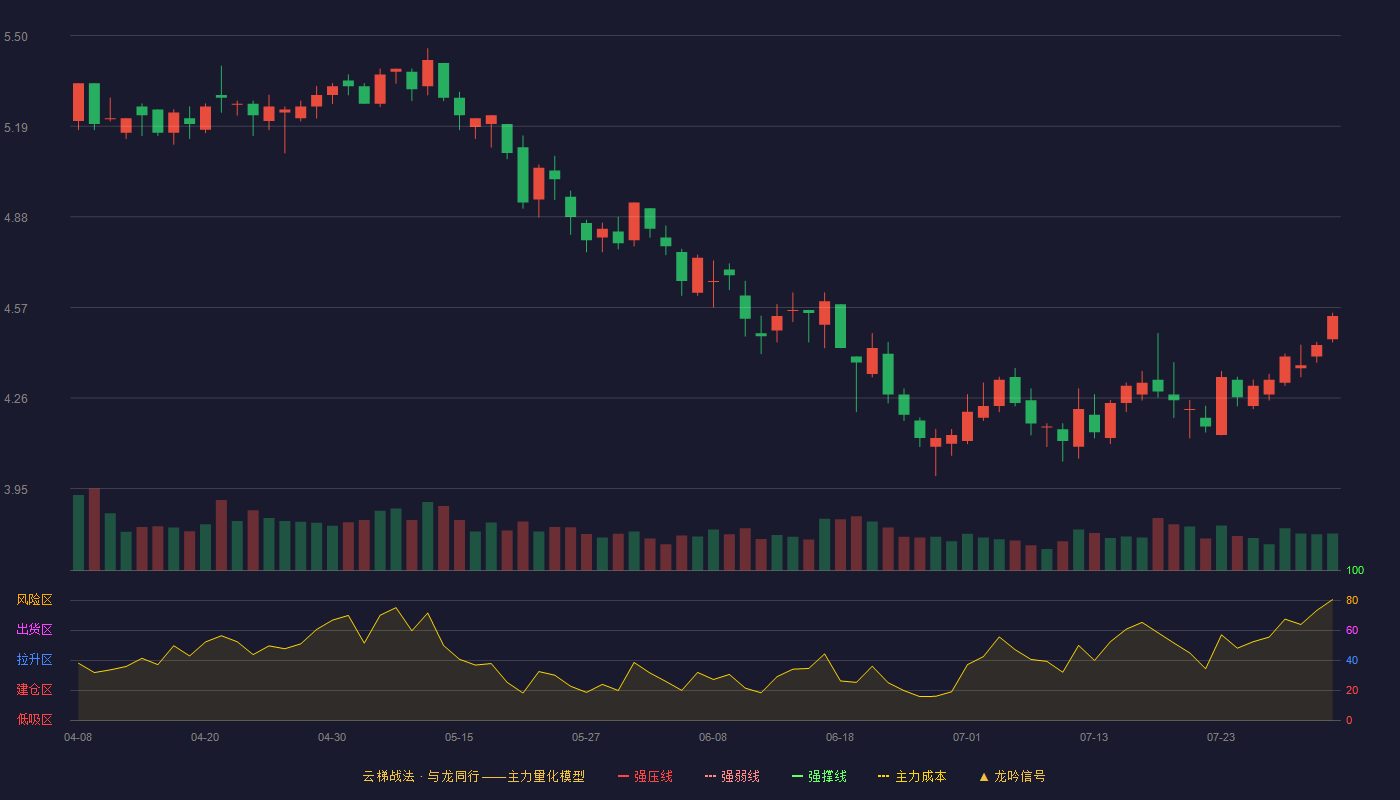
Task: Click the 07-13 date label
Action: point(1094,737)
